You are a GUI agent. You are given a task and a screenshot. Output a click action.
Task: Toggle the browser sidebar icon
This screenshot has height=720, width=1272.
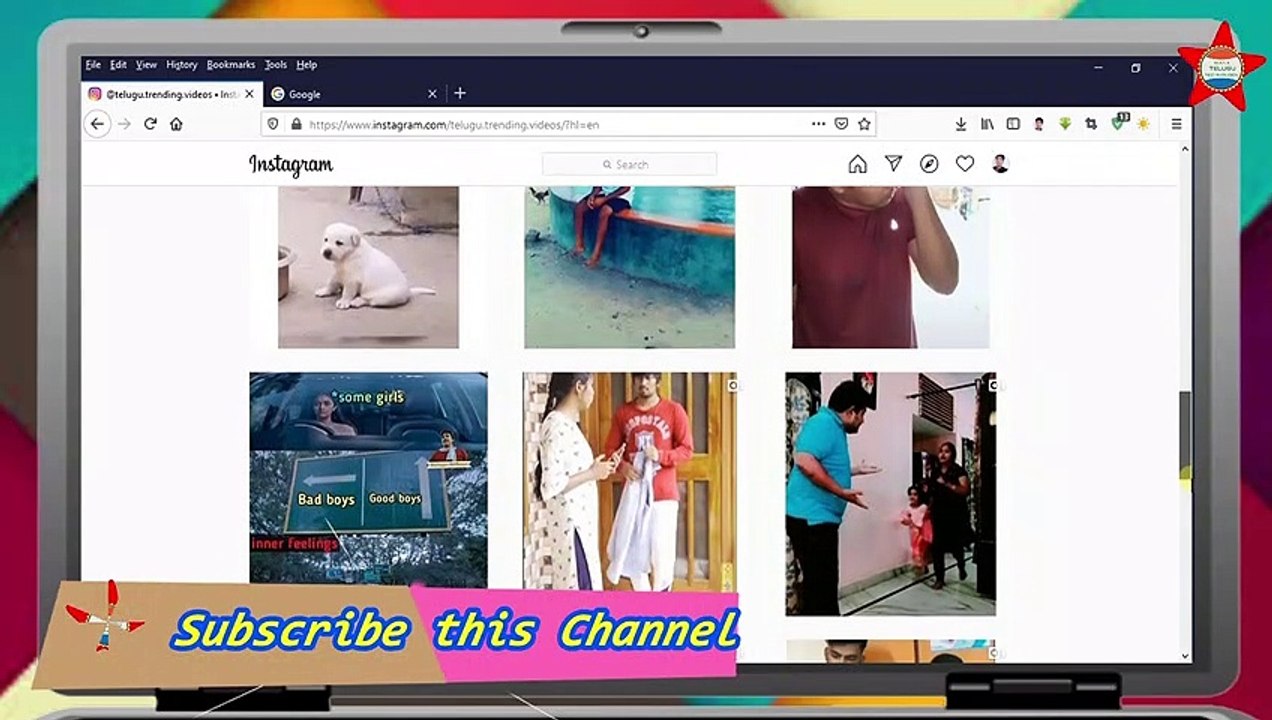1013,124
